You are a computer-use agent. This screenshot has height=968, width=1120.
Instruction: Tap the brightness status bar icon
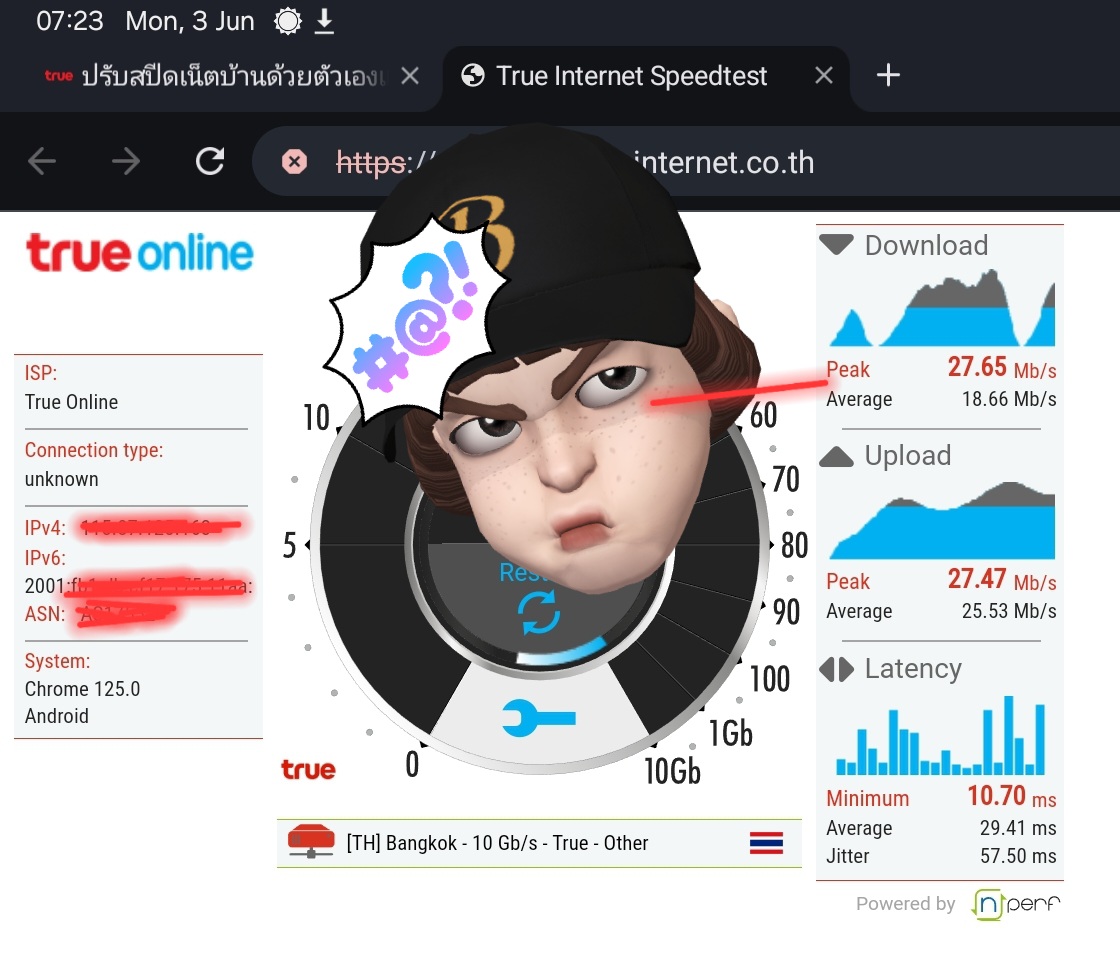tap(288, 21)
